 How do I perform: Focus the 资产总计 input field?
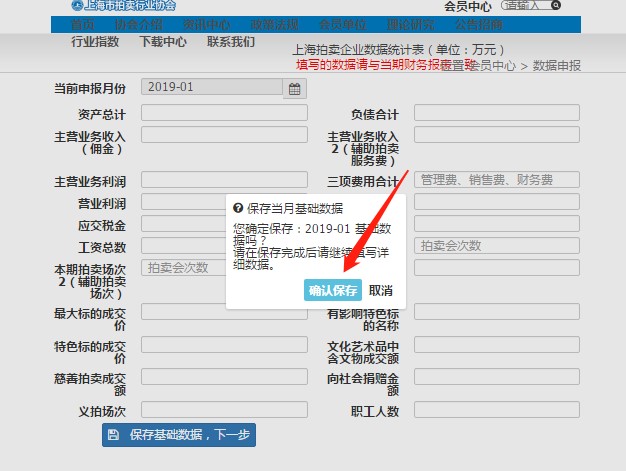tap(224, 112)
